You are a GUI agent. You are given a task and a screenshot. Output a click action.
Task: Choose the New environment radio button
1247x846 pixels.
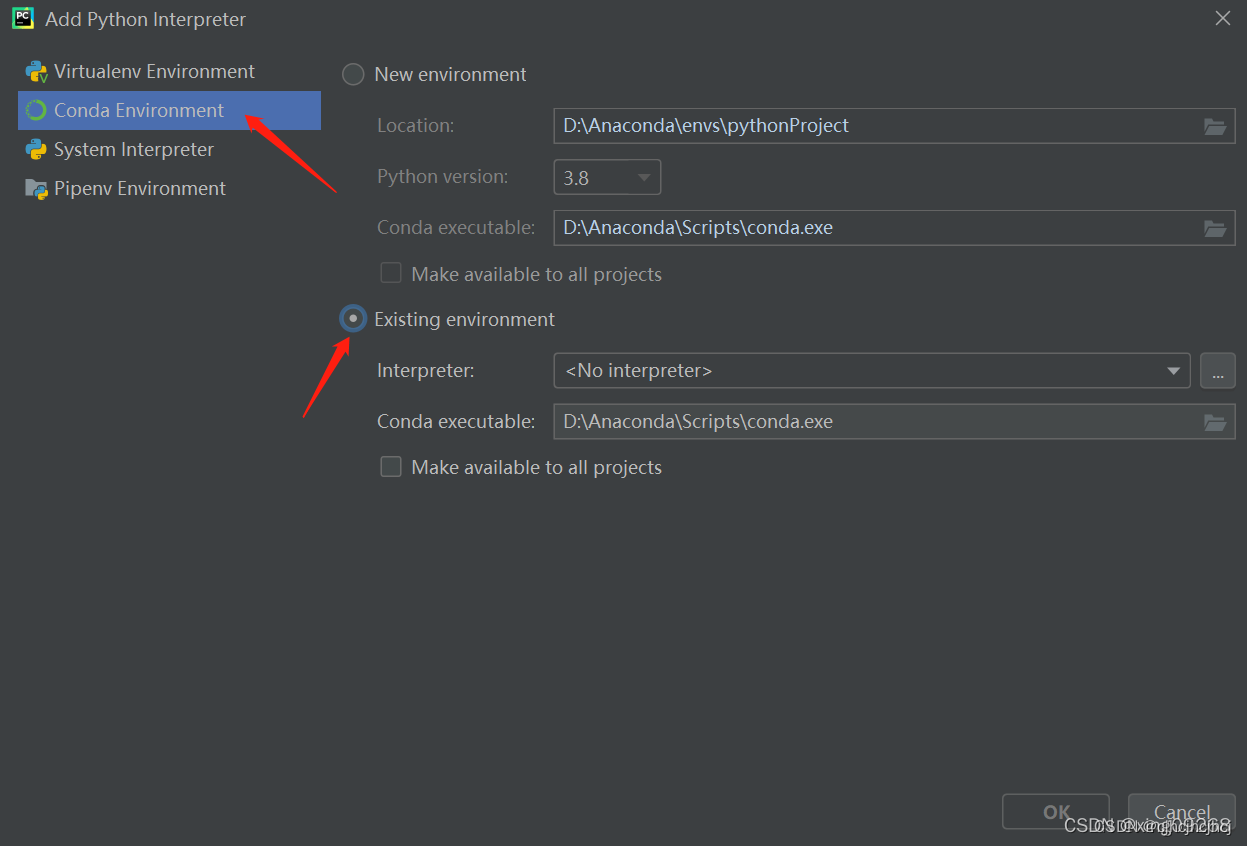353,75
